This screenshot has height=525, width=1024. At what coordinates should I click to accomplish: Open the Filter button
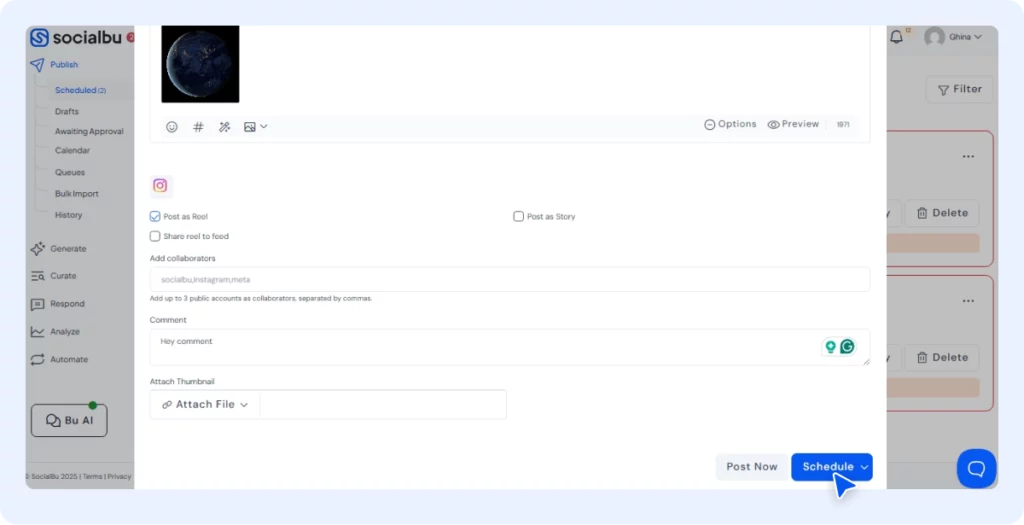tap(959, 89)
